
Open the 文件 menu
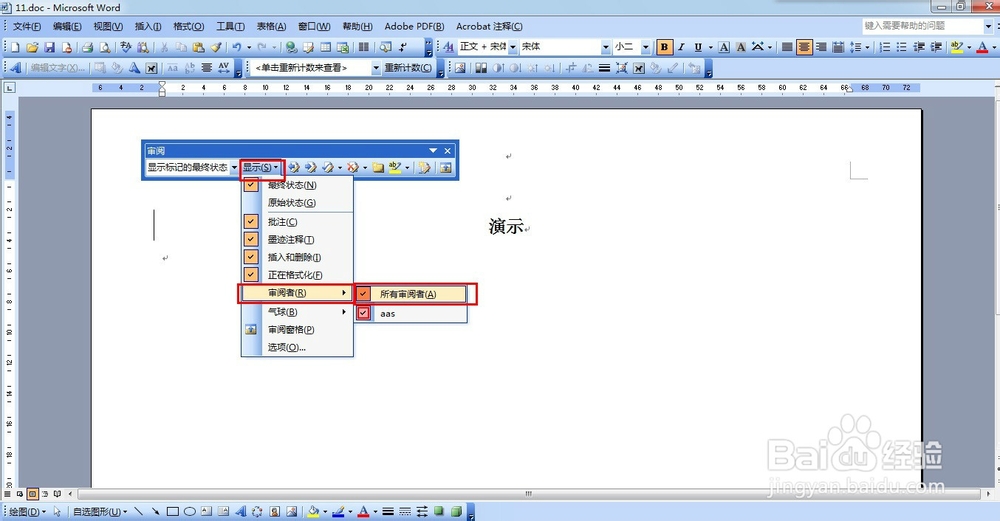click(27, 26)
